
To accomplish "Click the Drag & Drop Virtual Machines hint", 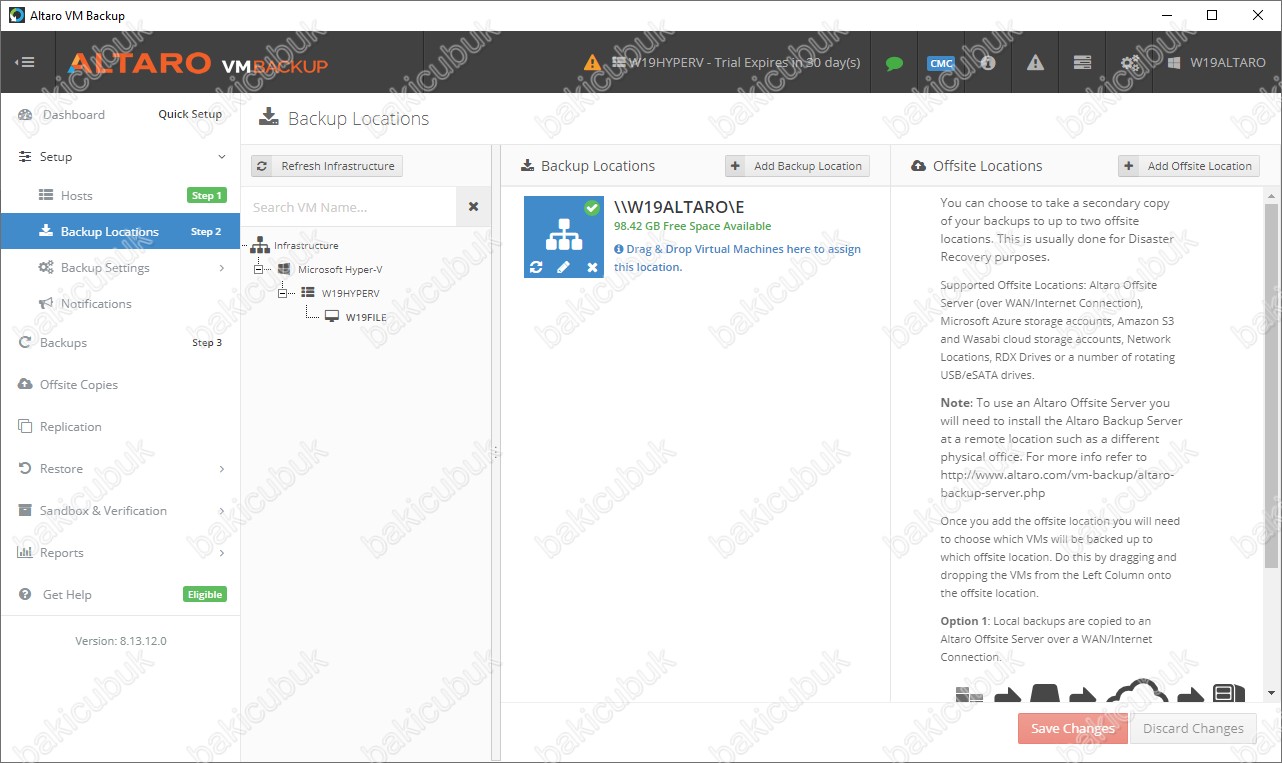I will [x=737, y=258].
